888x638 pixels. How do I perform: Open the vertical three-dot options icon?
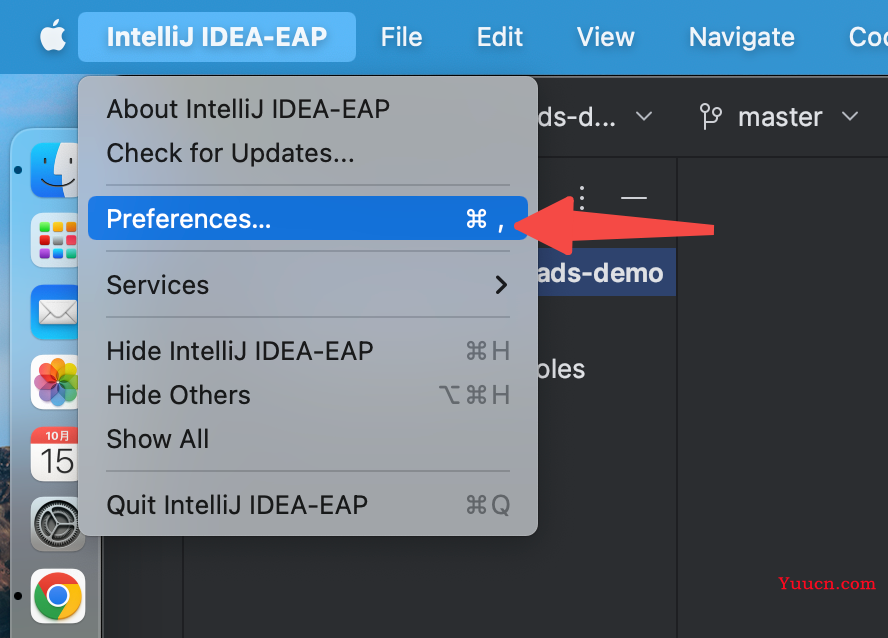click(x=582, y=198)
